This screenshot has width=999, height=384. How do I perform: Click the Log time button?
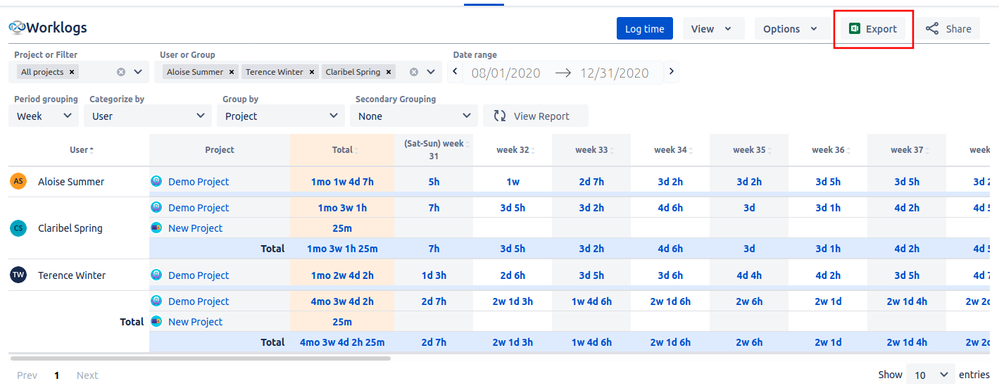pyautogui.click(x=644, y=29)
